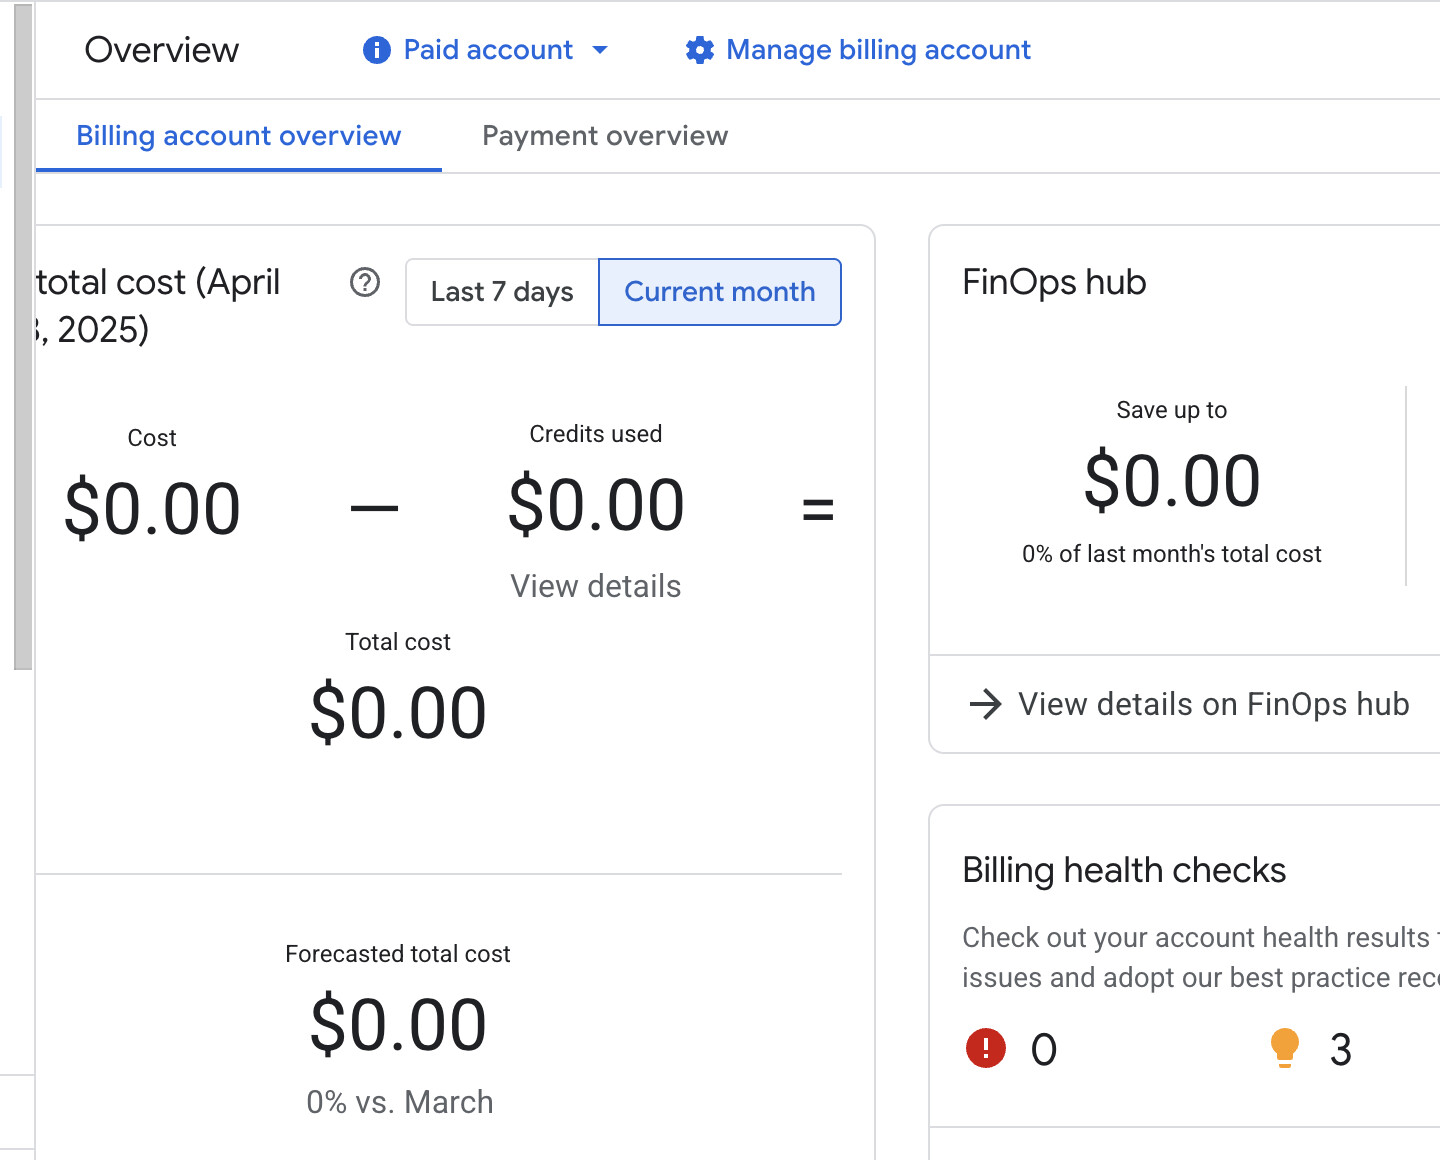Follow View details on FinOps hub link
The width and height of the screenshot is (1440, 1160).
pos(1213,704)
